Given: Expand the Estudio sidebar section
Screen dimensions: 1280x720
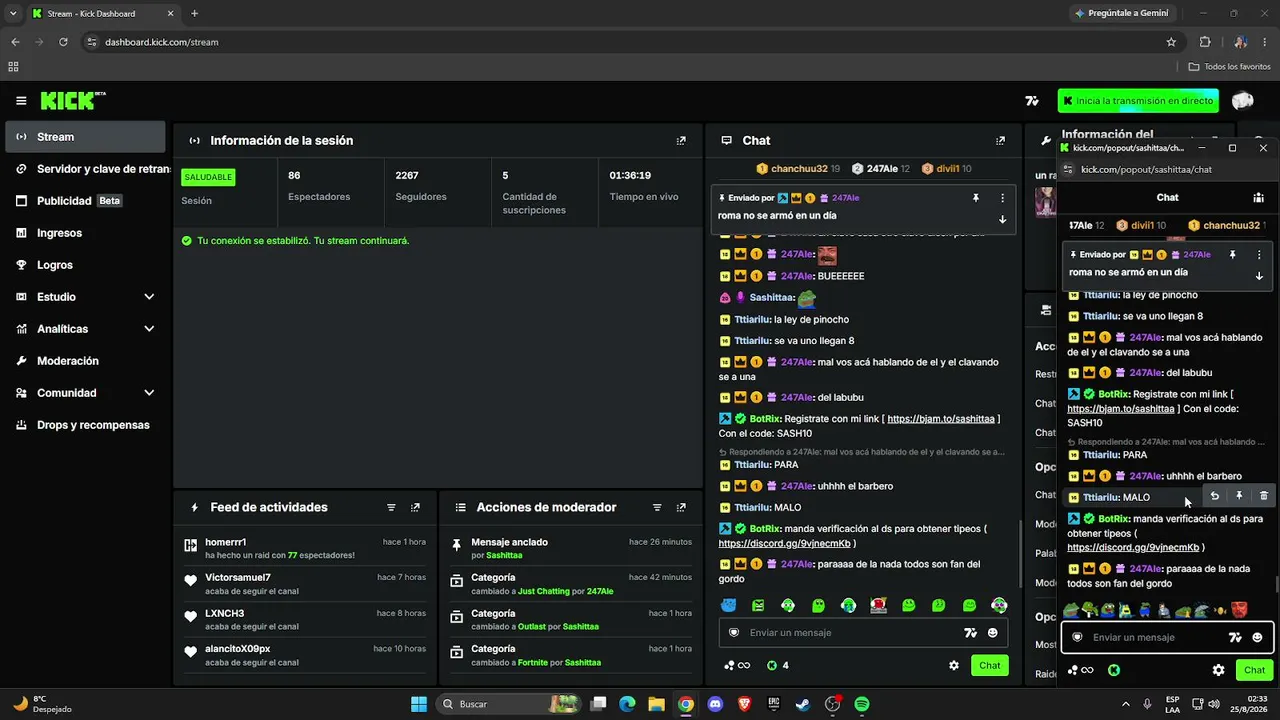Looking at the screenshot, I should tap(149, 297).
